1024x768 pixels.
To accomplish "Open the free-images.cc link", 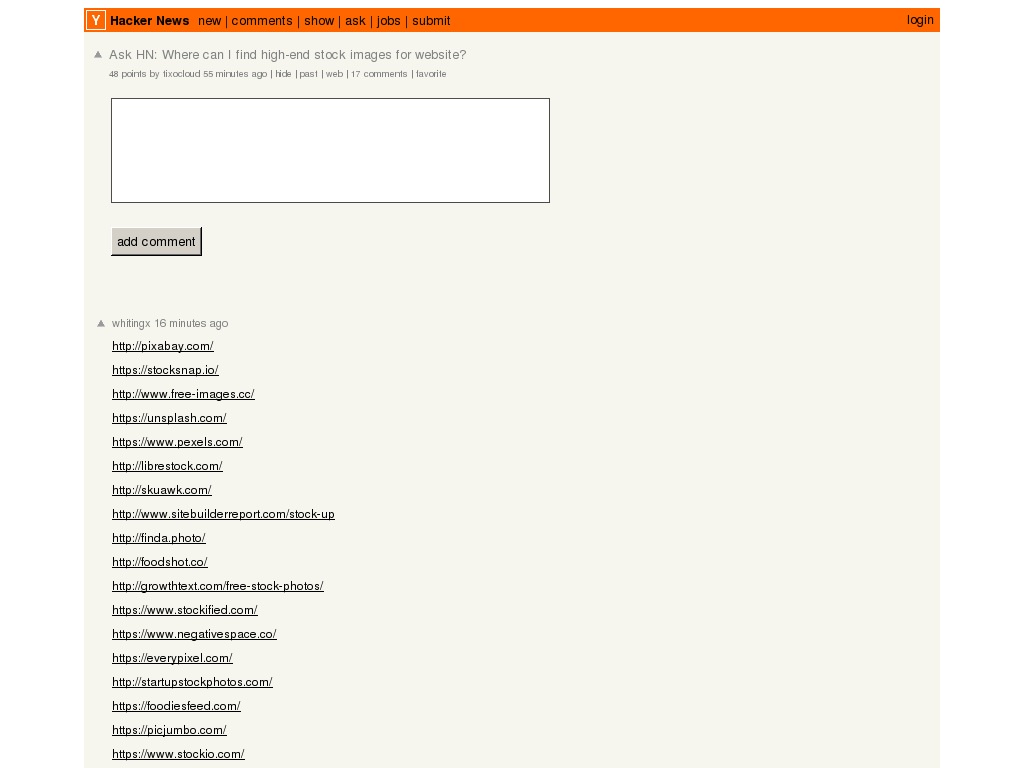I will tap(184, 394).
